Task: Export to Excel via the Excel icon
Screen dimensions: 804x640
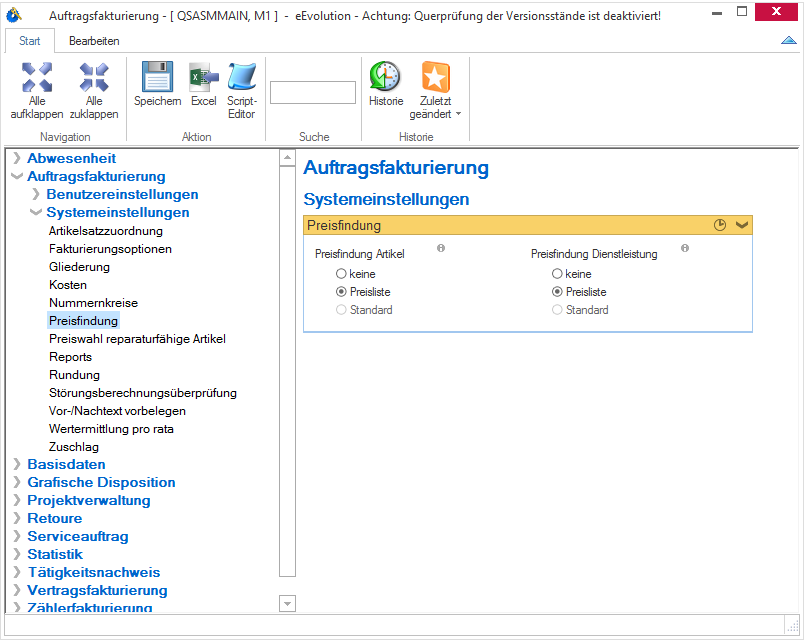Action: pyautogui.click(x=204, y=77)
